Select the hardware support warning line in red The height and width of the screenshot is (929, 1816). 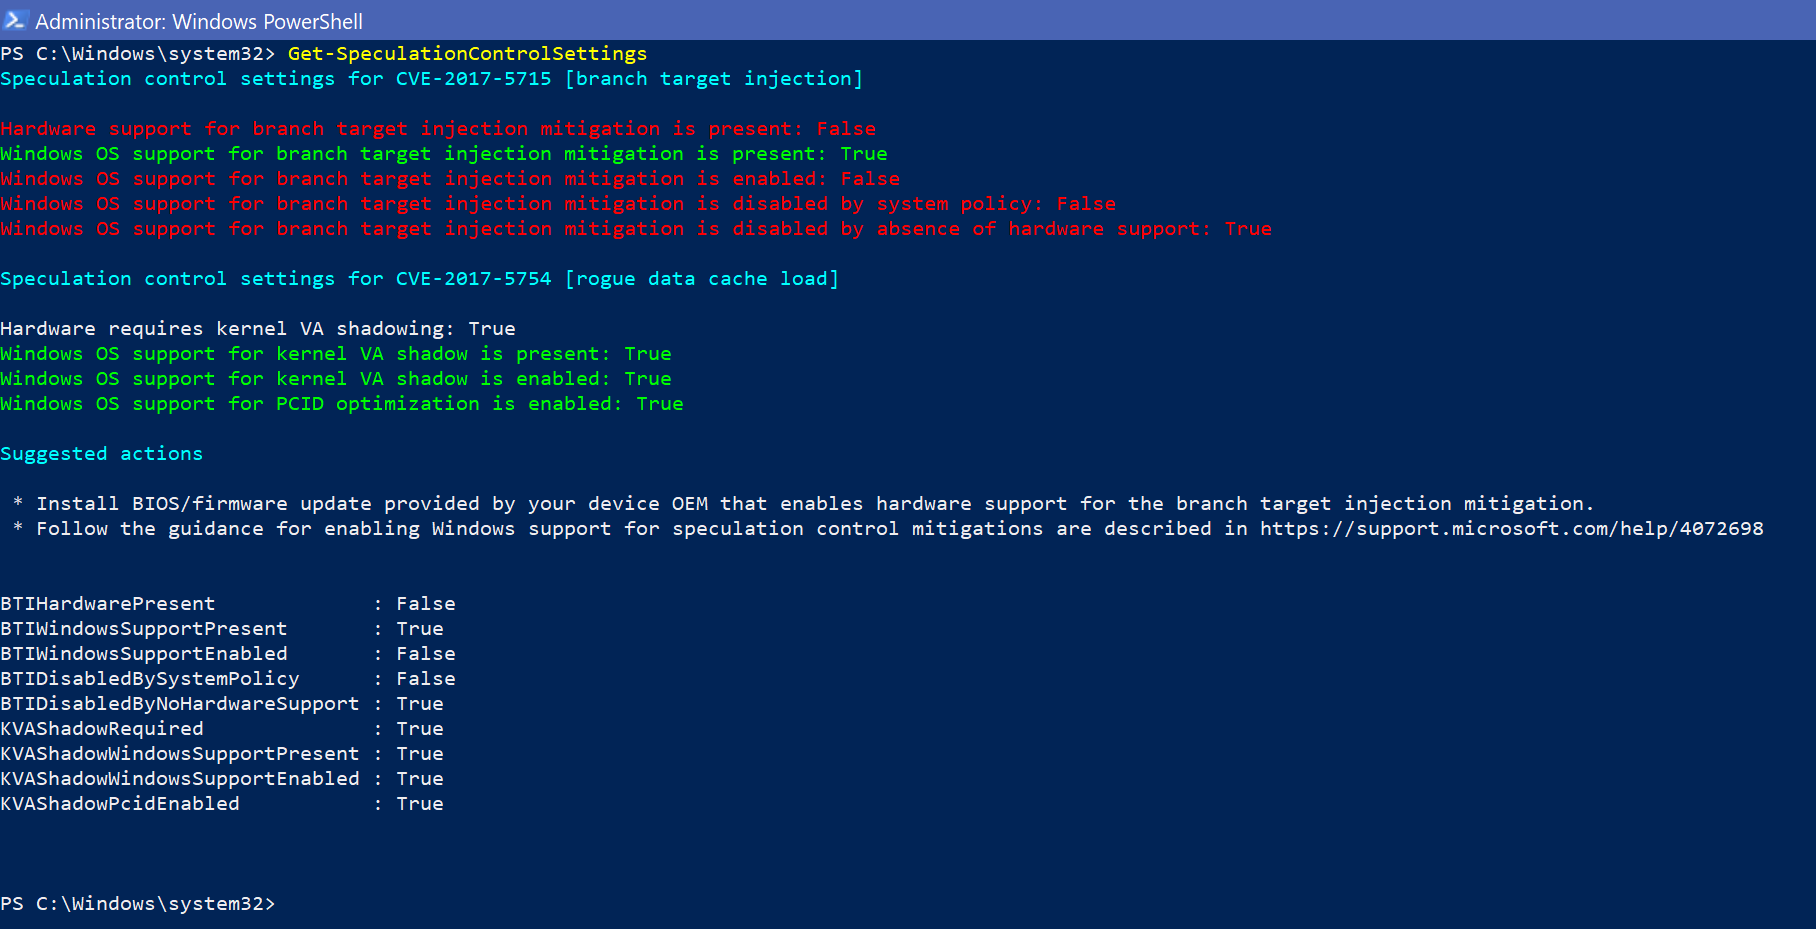pos(438,128)
